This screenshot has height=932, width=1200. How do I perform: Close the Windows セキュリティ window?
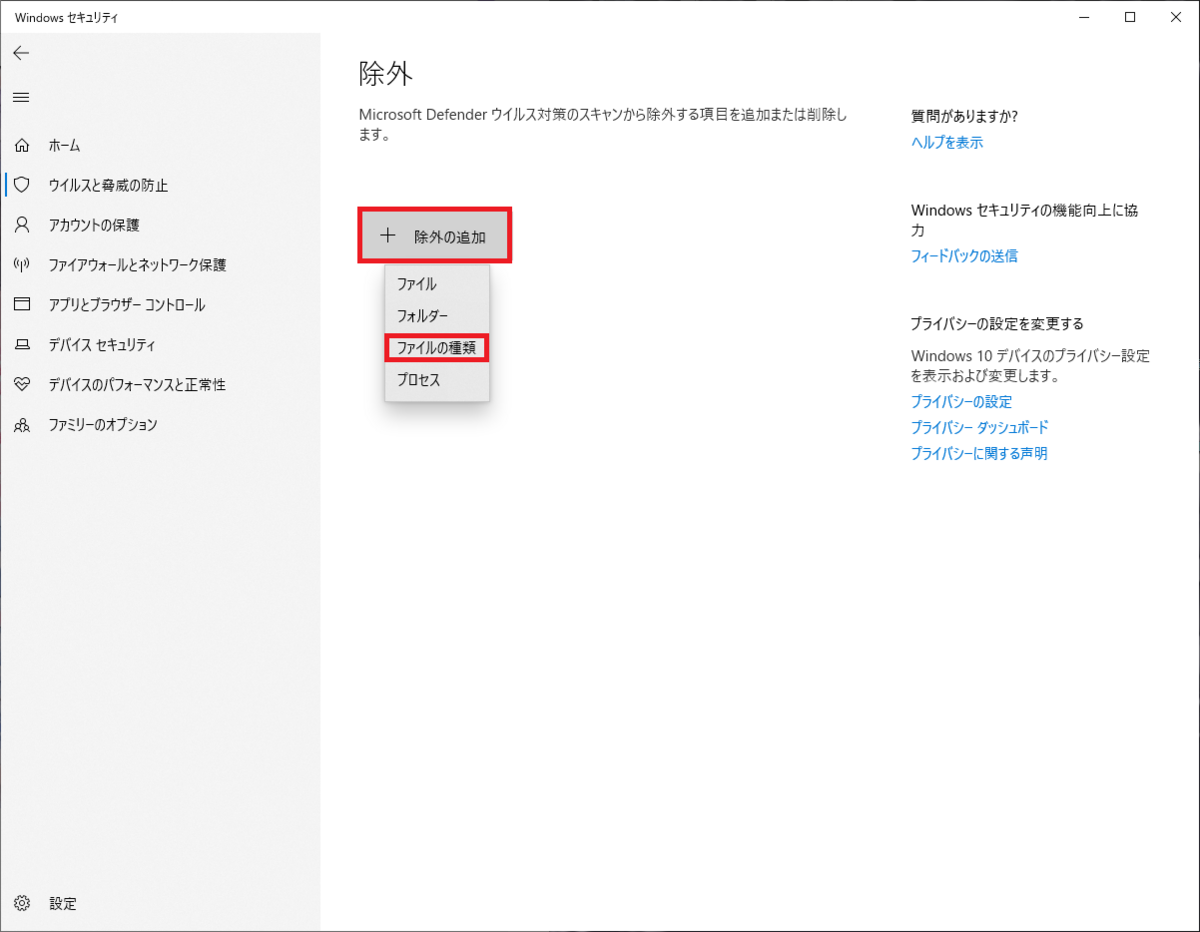pos(1174,17)
